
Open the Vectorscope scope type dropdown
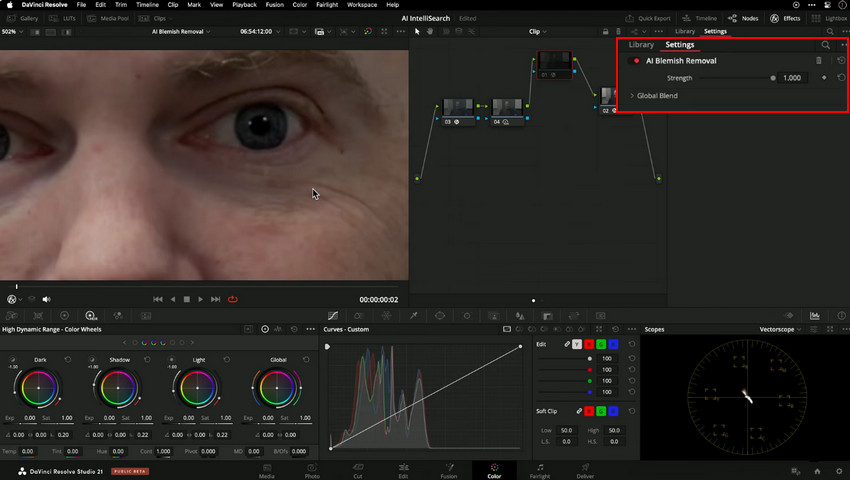780,329
